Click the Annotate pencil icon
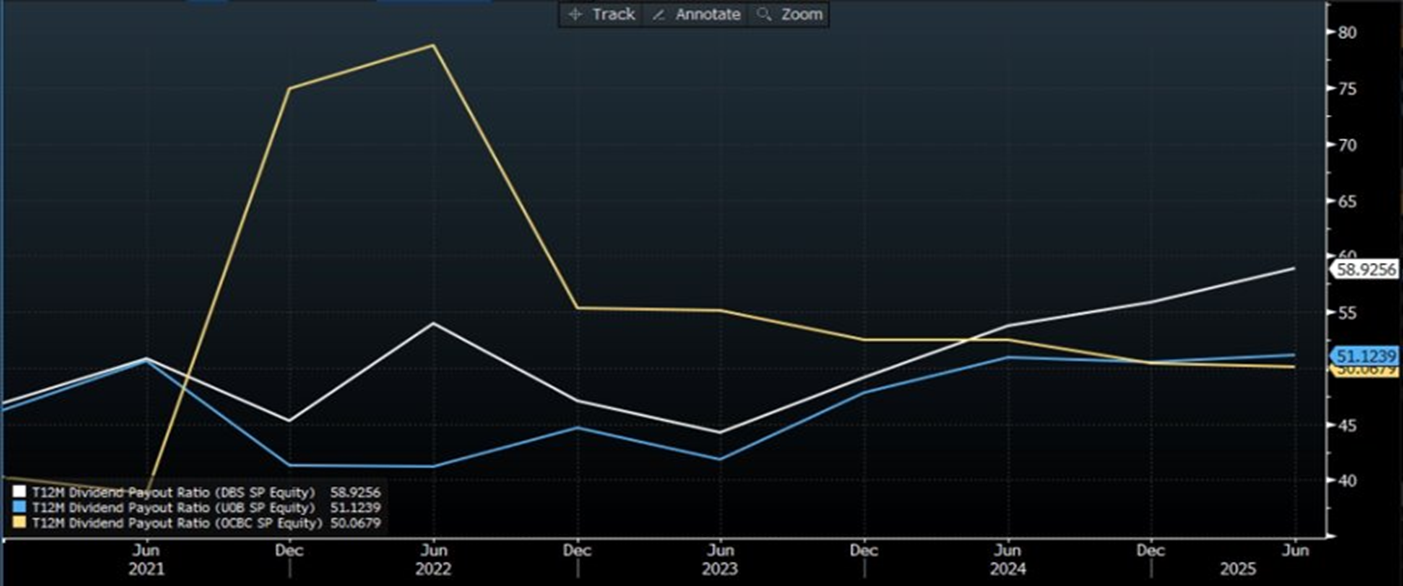Viewport: 1403px width, 586px height. 658,14
